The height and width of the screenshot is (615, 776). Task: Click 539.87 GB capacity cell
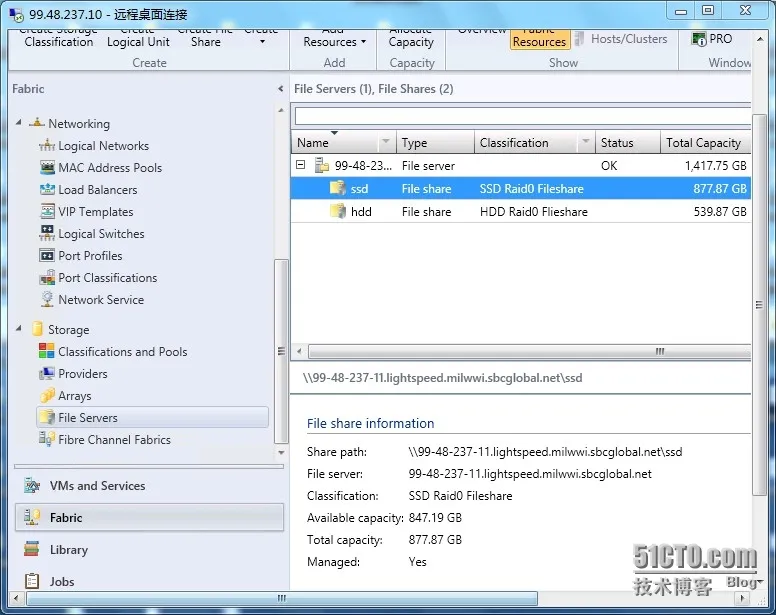[x=720, y=211]
